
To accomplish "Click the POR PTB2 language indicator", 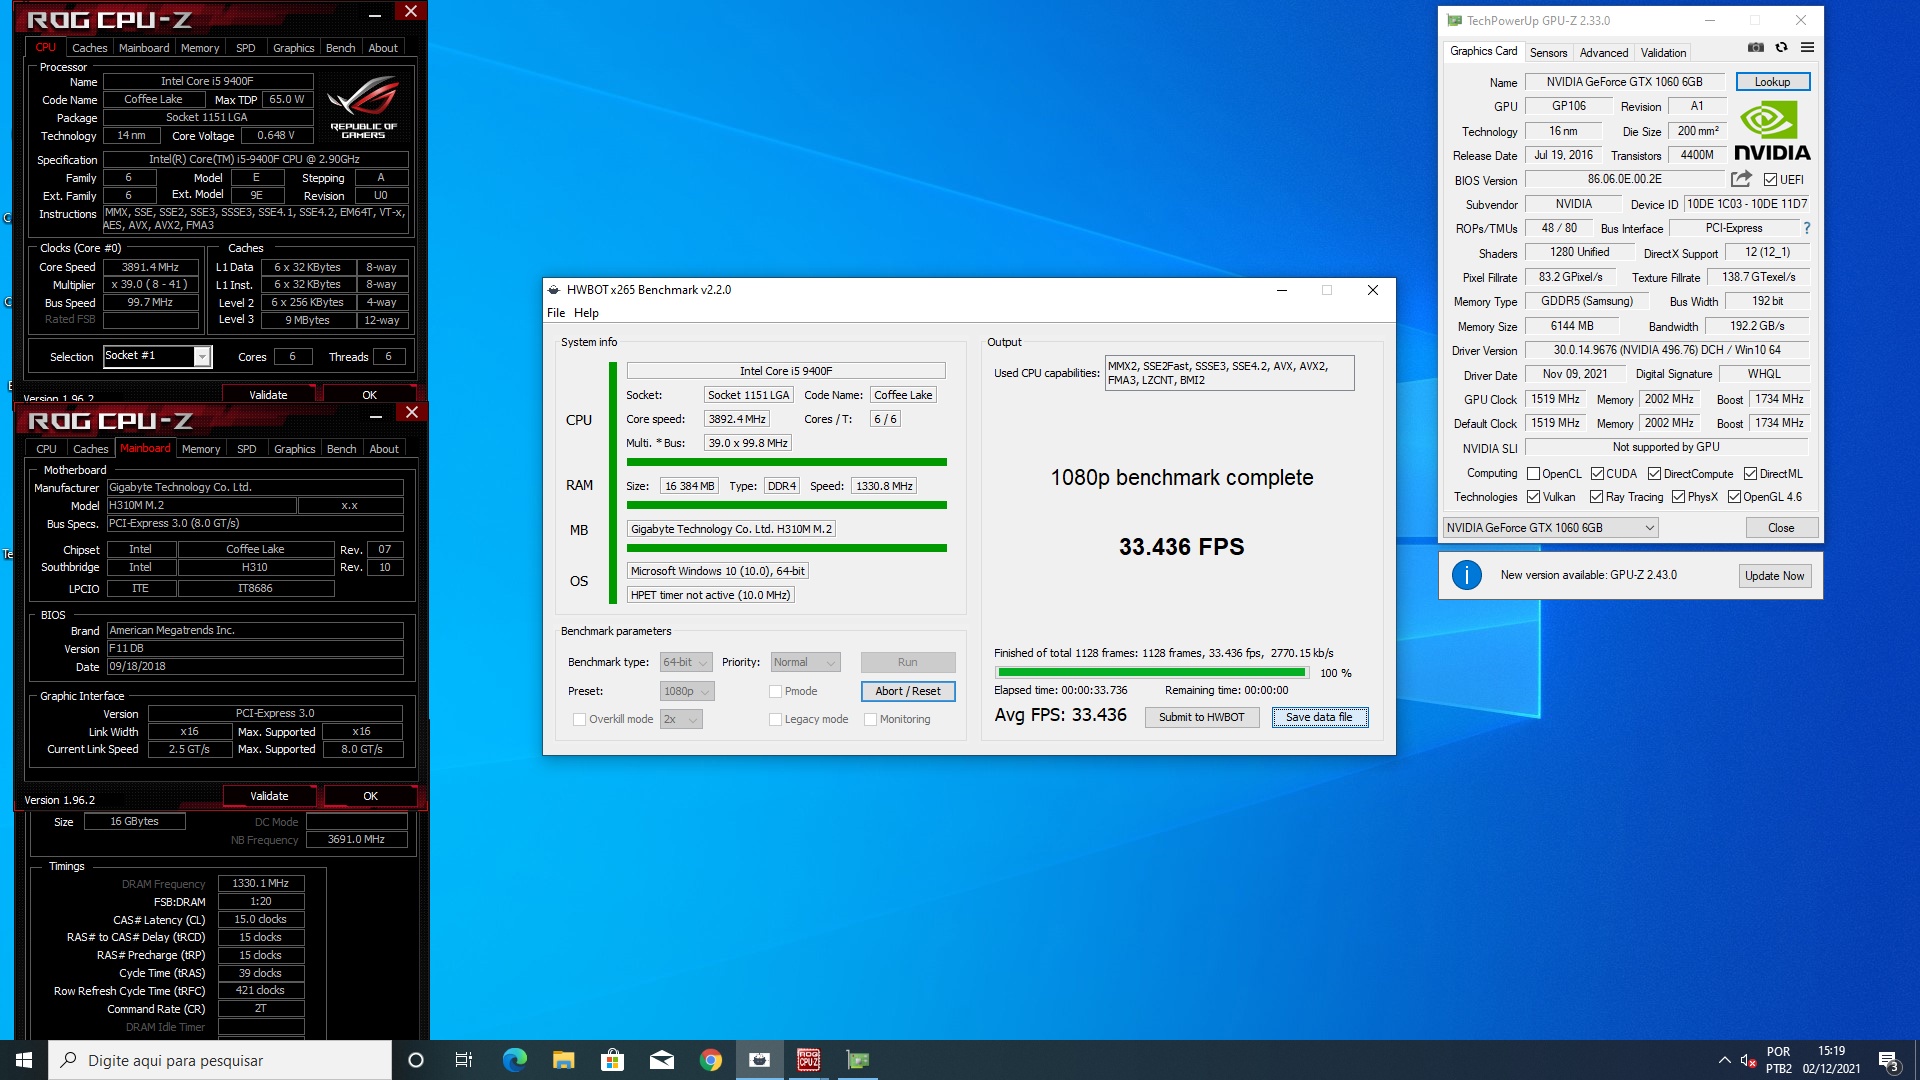I will 1779,1060.
